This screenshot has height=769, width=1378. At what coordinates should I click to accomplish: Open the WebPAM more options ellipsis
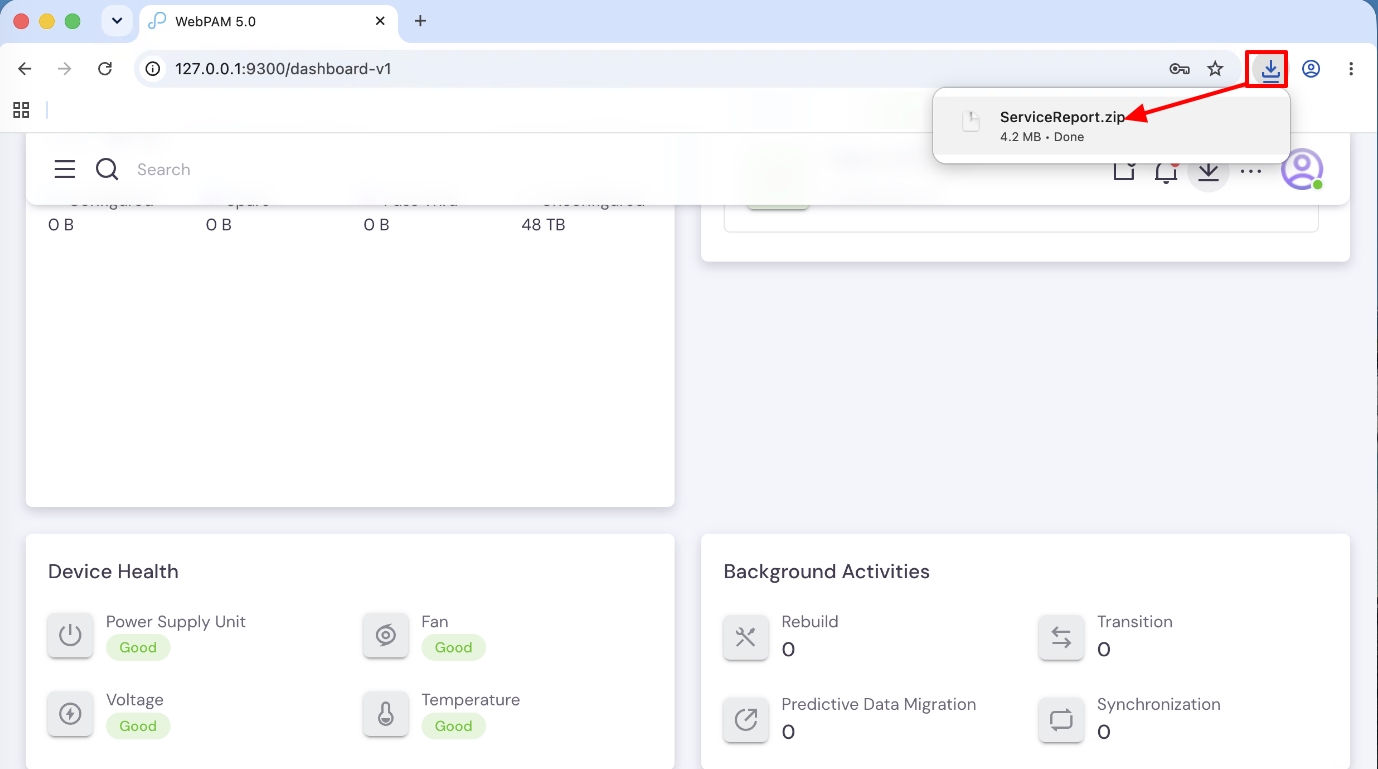tap(1251, 171)
